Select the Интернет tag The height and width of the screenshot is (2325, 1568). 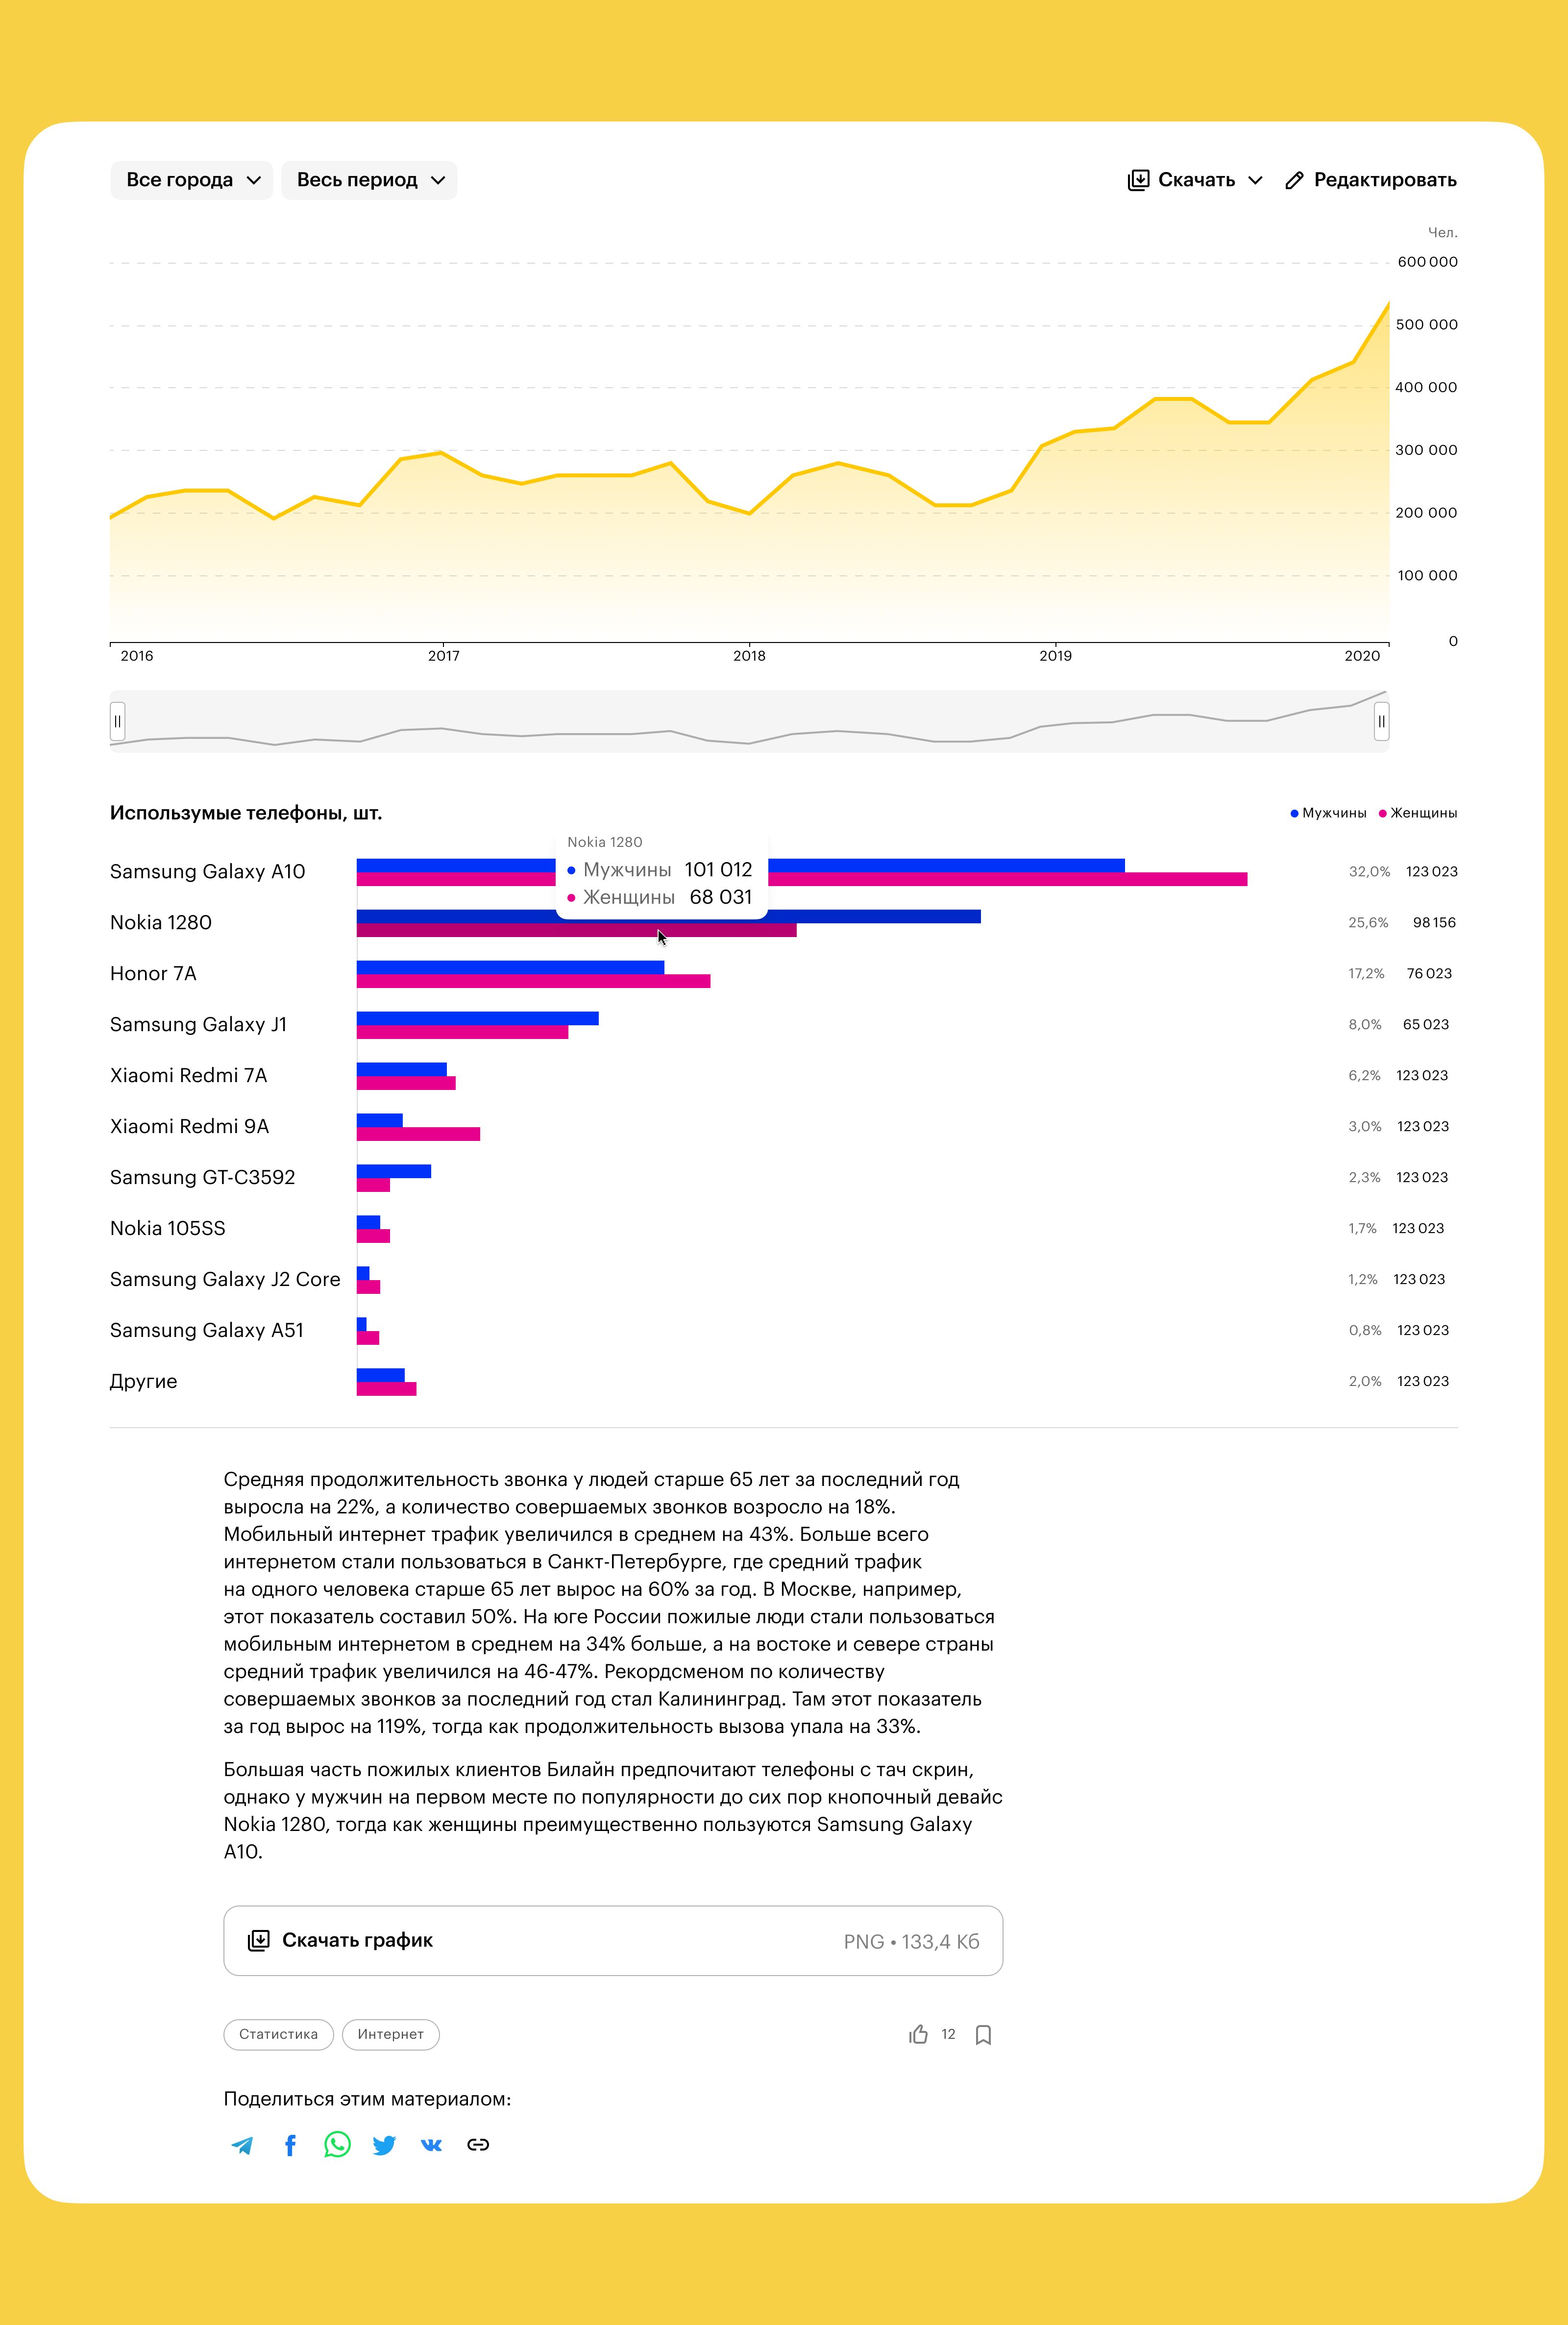click(x=390, y=2034)
